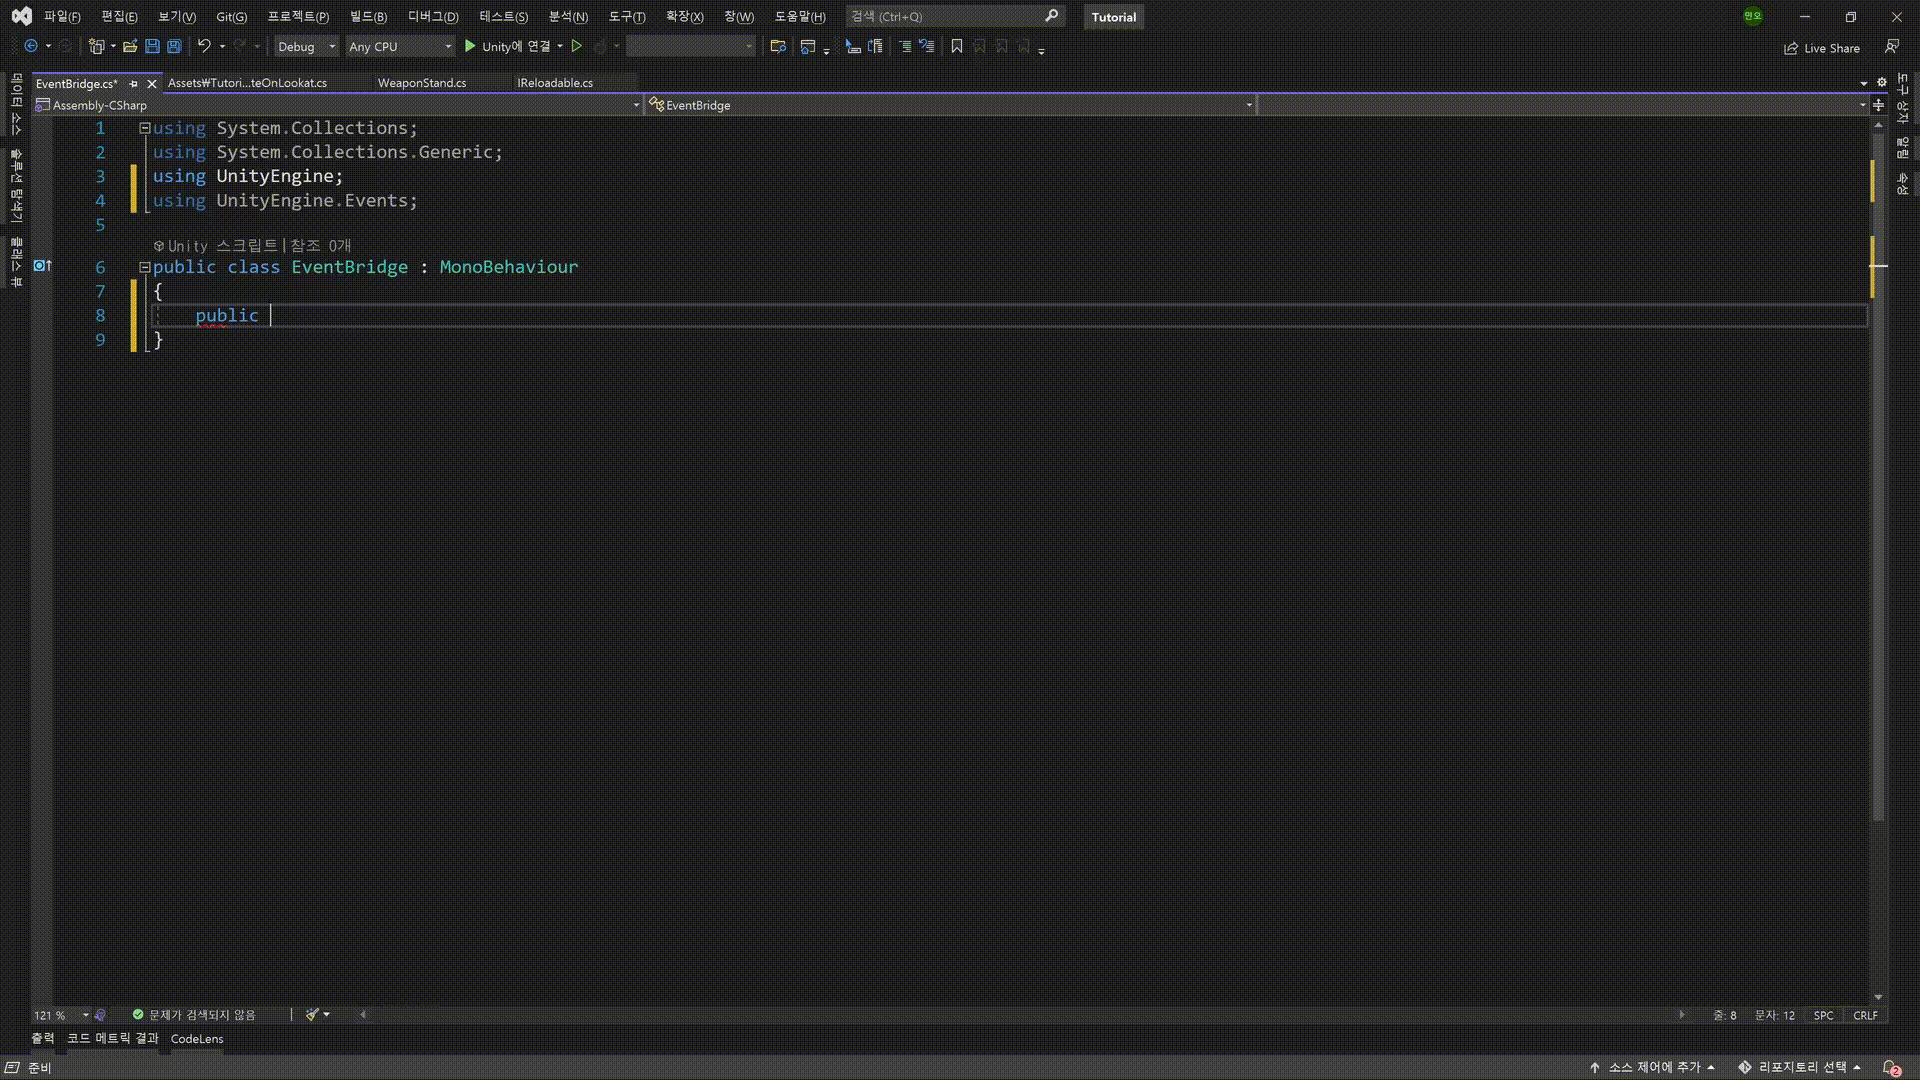Click the Navigate Backward arrow icon

tap(31, 46)
